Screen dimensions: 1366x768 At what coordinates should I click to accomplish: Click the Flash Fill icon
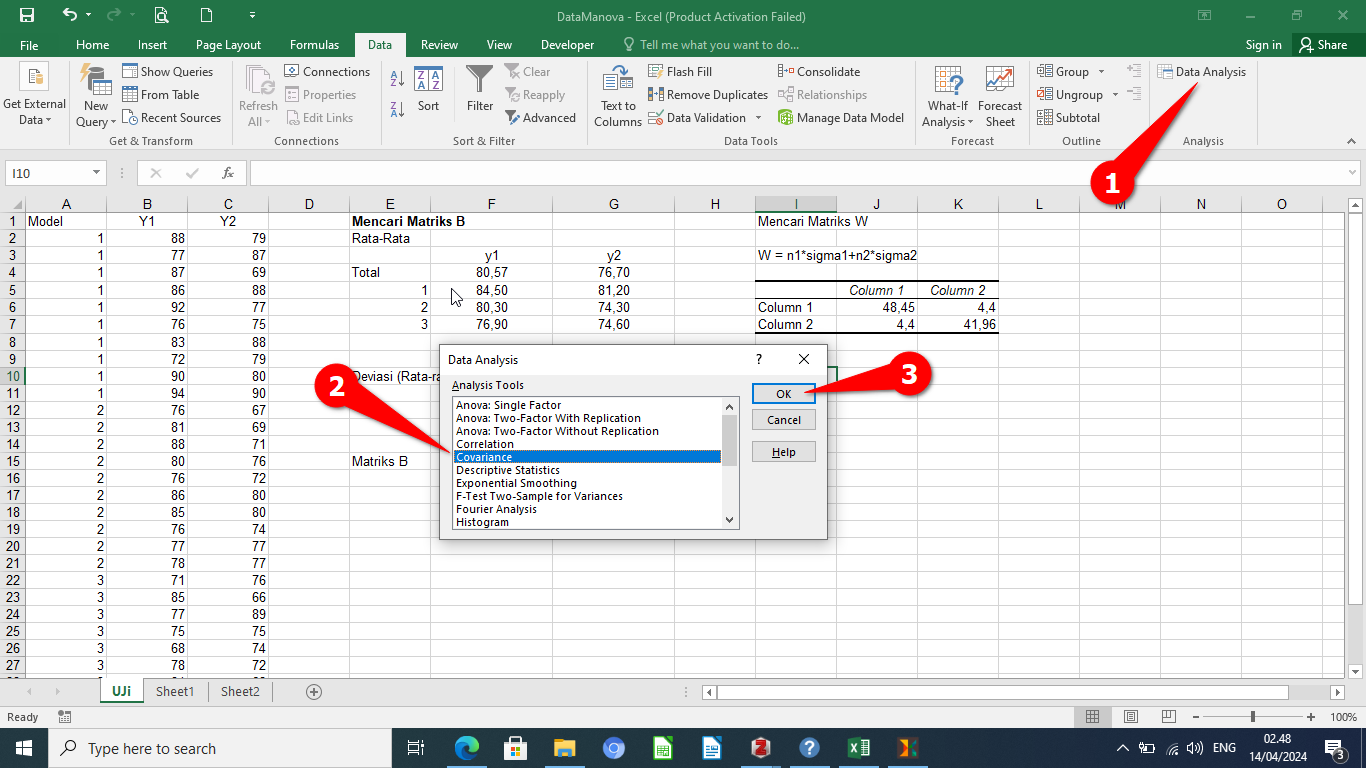click(656, 72)
